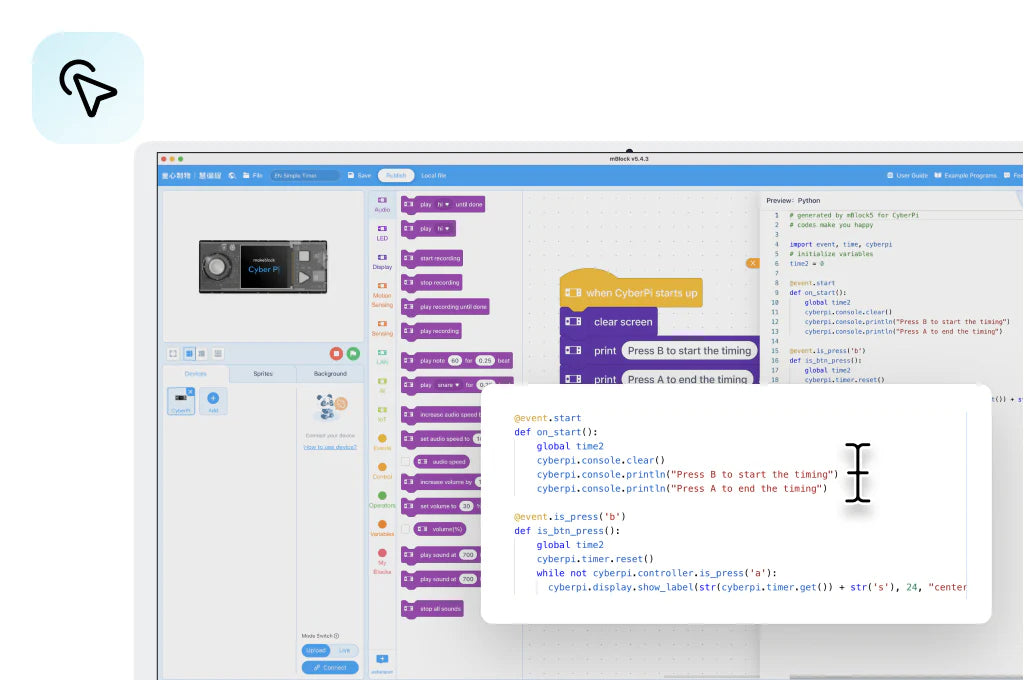The height and width of the screenshot is (680, 1024).
Task: Check the volume(%) block checkbox
Action: click(406, 529)
